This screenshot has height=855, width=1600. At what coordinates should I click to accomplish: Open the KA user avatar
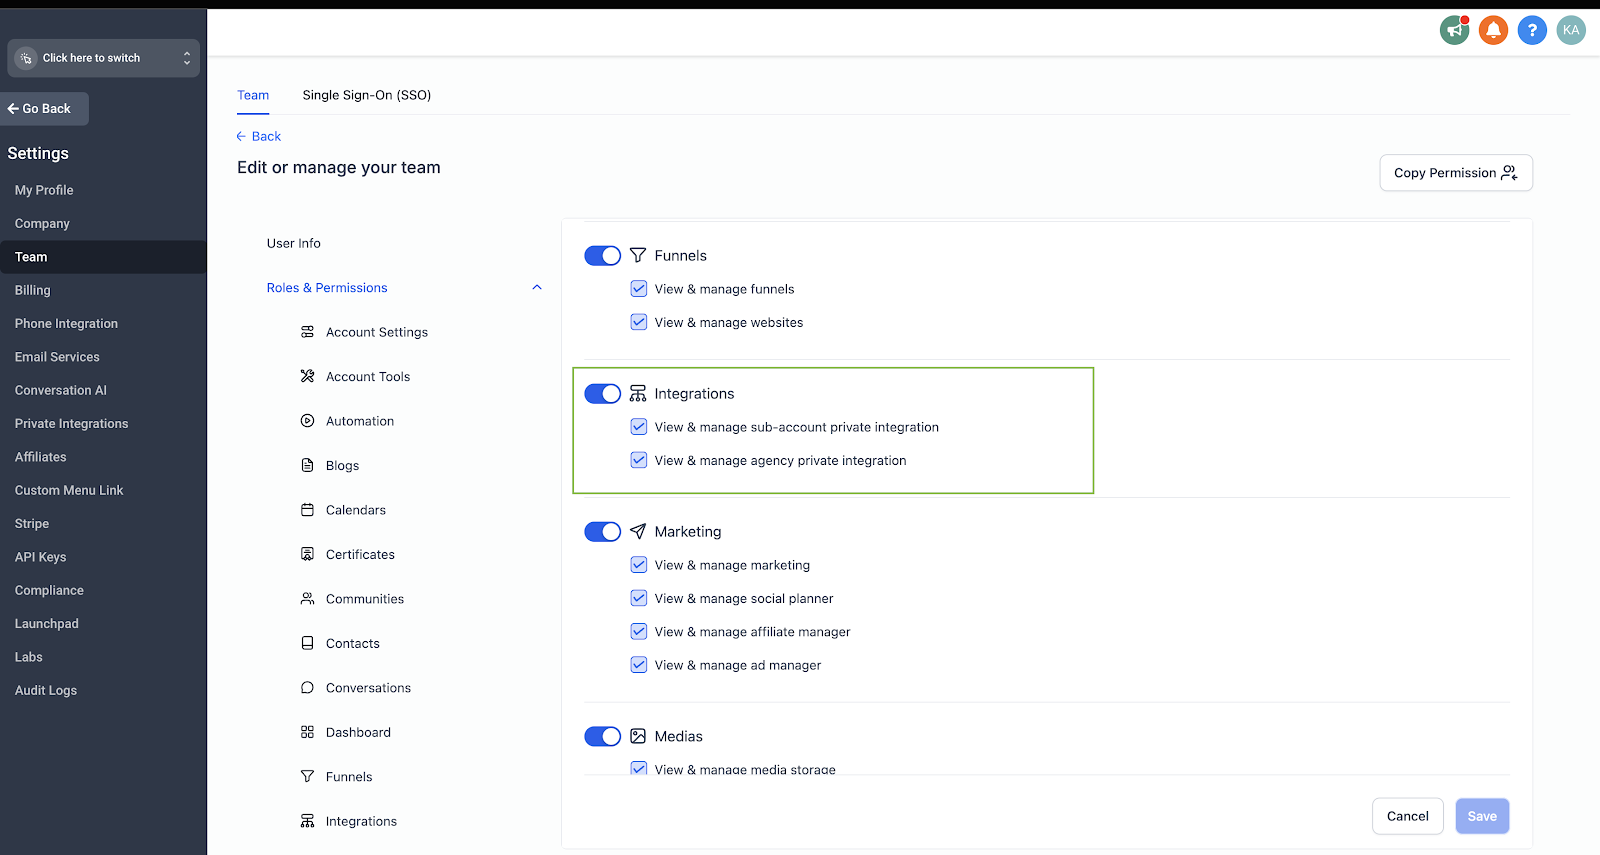click(x=1571, y=30)
